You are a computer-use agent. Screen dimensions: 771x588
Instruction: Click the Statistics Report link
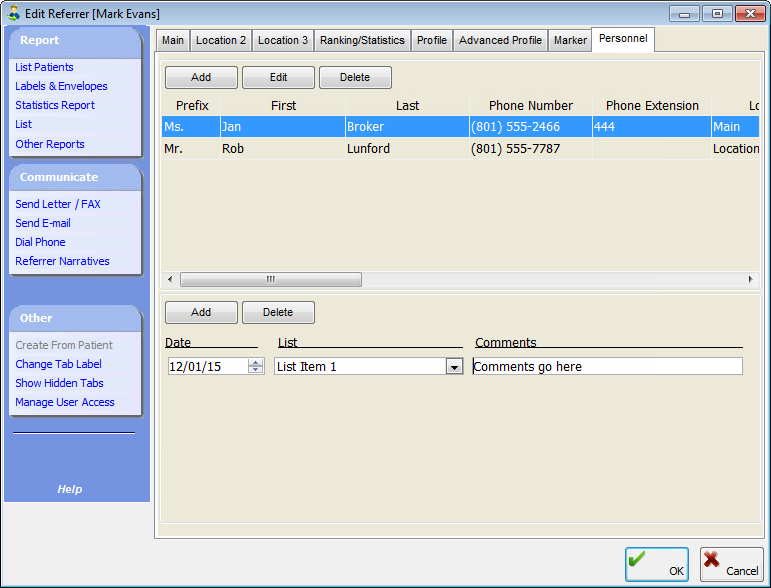coord(55,105)
